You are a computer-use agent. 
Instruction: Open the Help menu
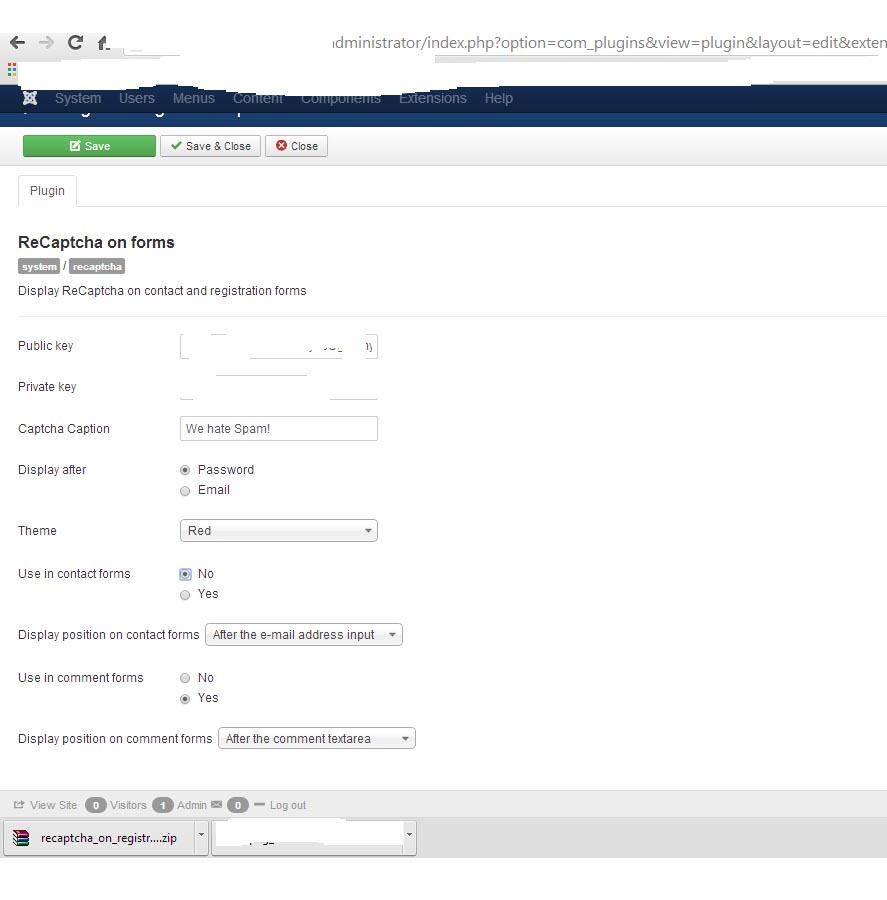click(498, 98)
